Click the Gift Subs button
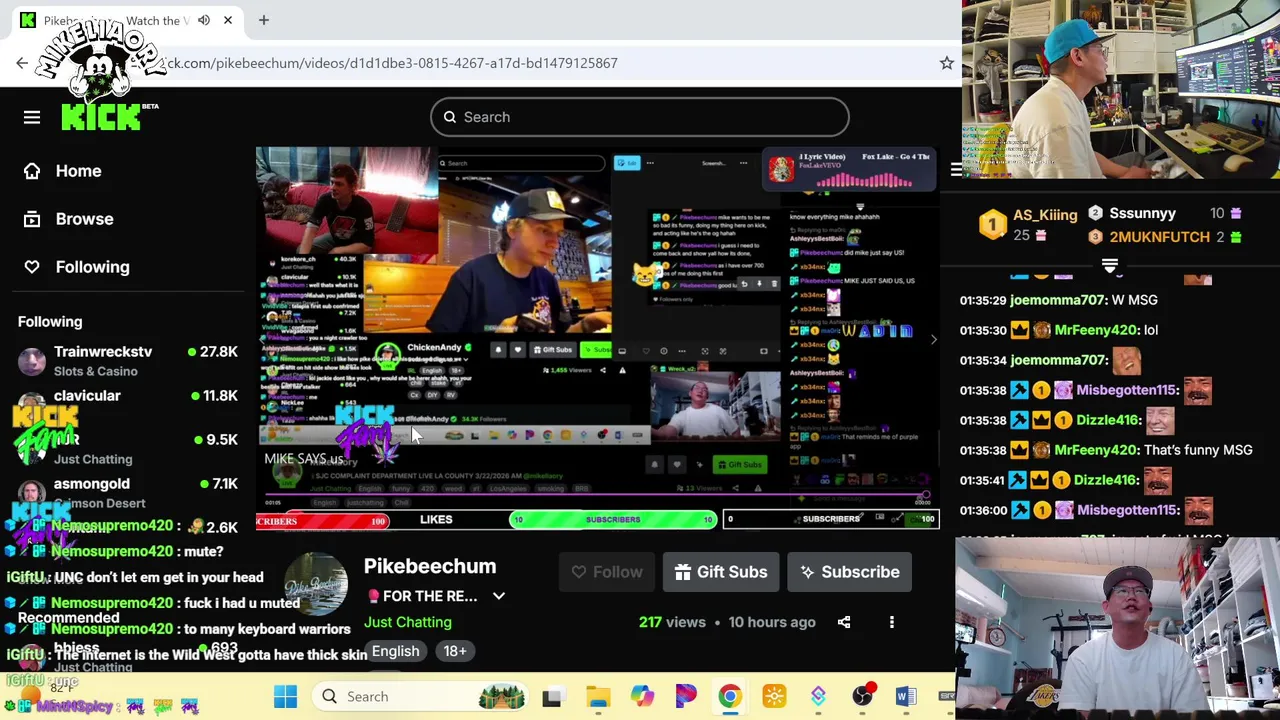Image resolution: width=1280 pixels, height=720 pixels. pyautogui.click(x=721, y=572)
